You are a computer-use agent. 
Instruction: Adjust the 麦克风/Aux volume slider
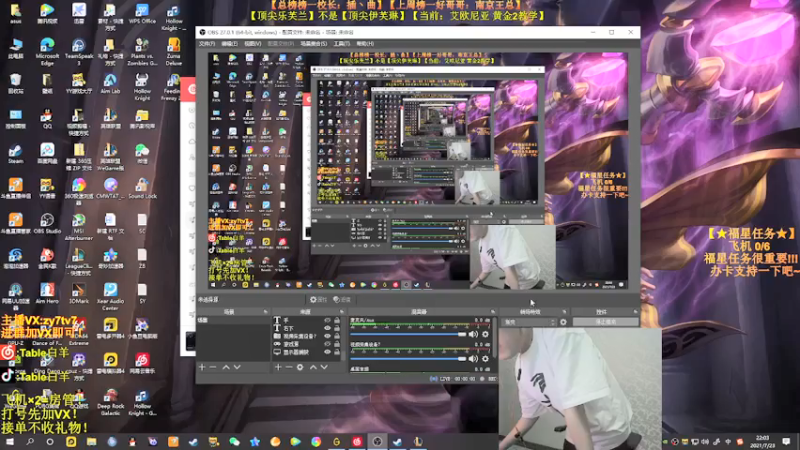point(408,334)
